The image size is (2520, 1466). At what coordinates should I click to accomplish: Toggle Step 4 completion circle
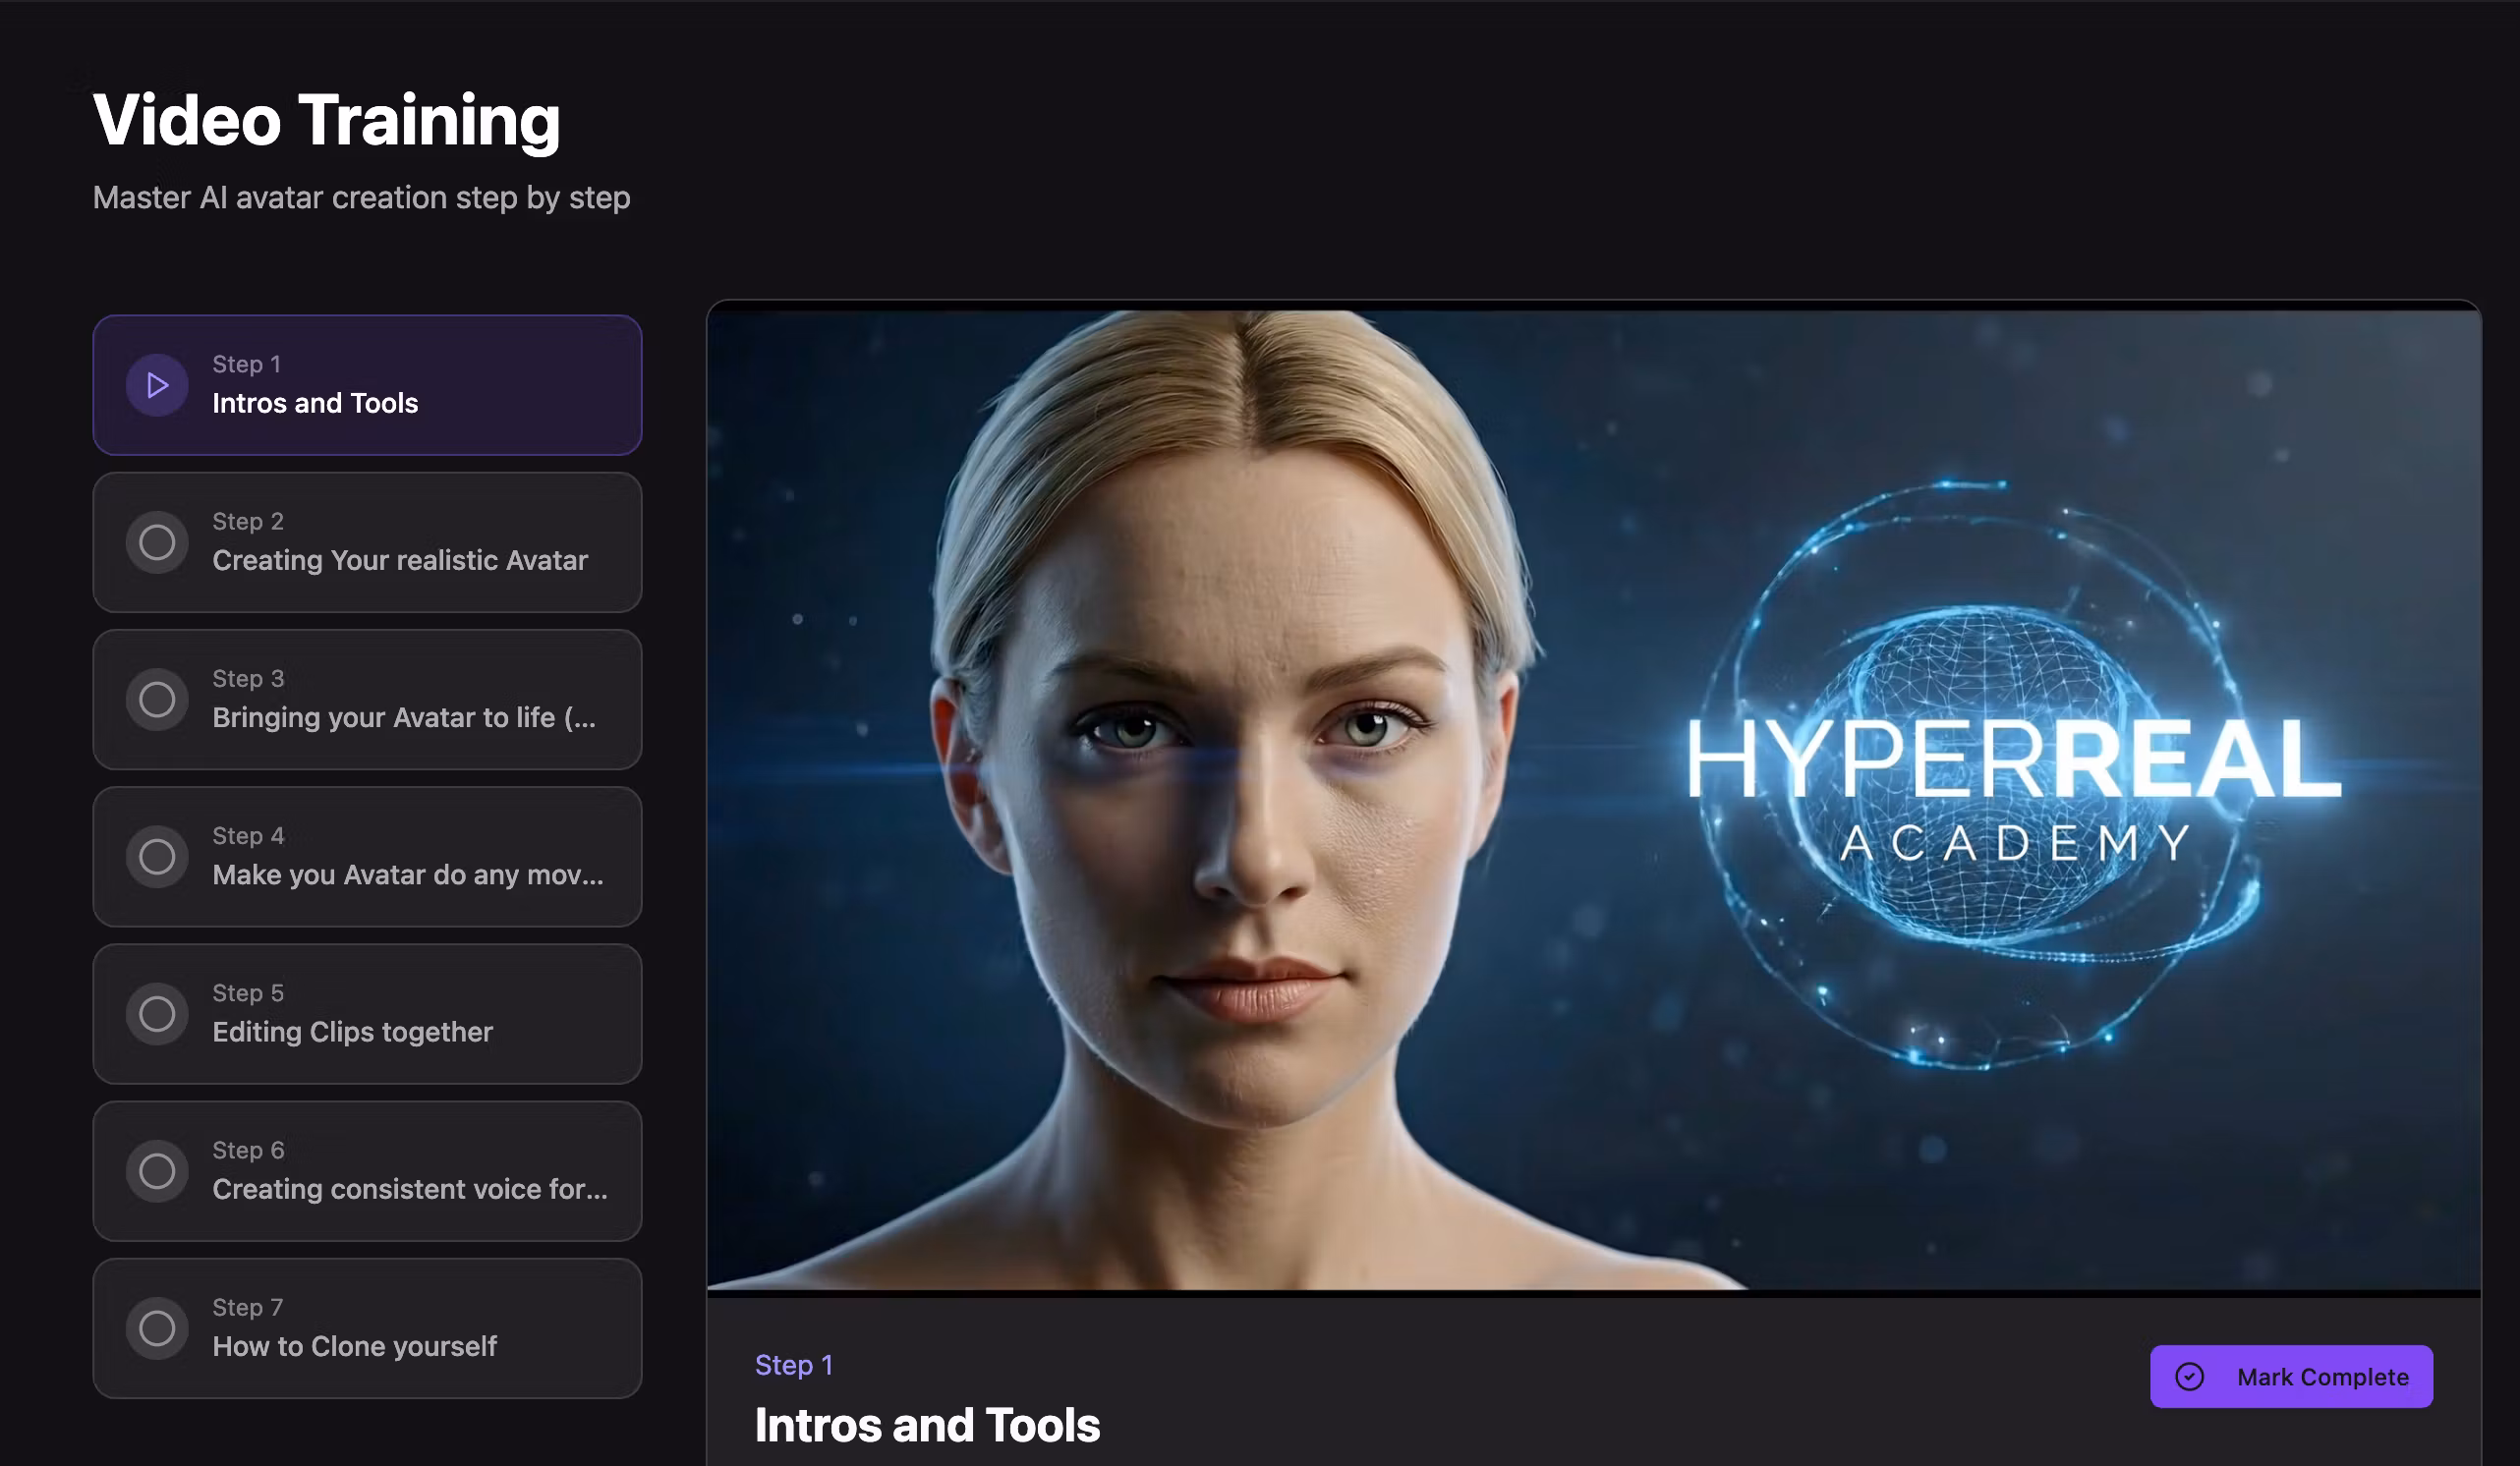click(x=157, y=856)
